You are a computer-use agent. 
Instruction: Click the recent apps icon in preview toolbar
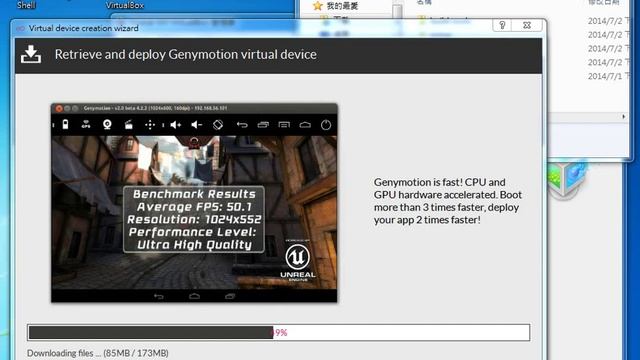263,124
